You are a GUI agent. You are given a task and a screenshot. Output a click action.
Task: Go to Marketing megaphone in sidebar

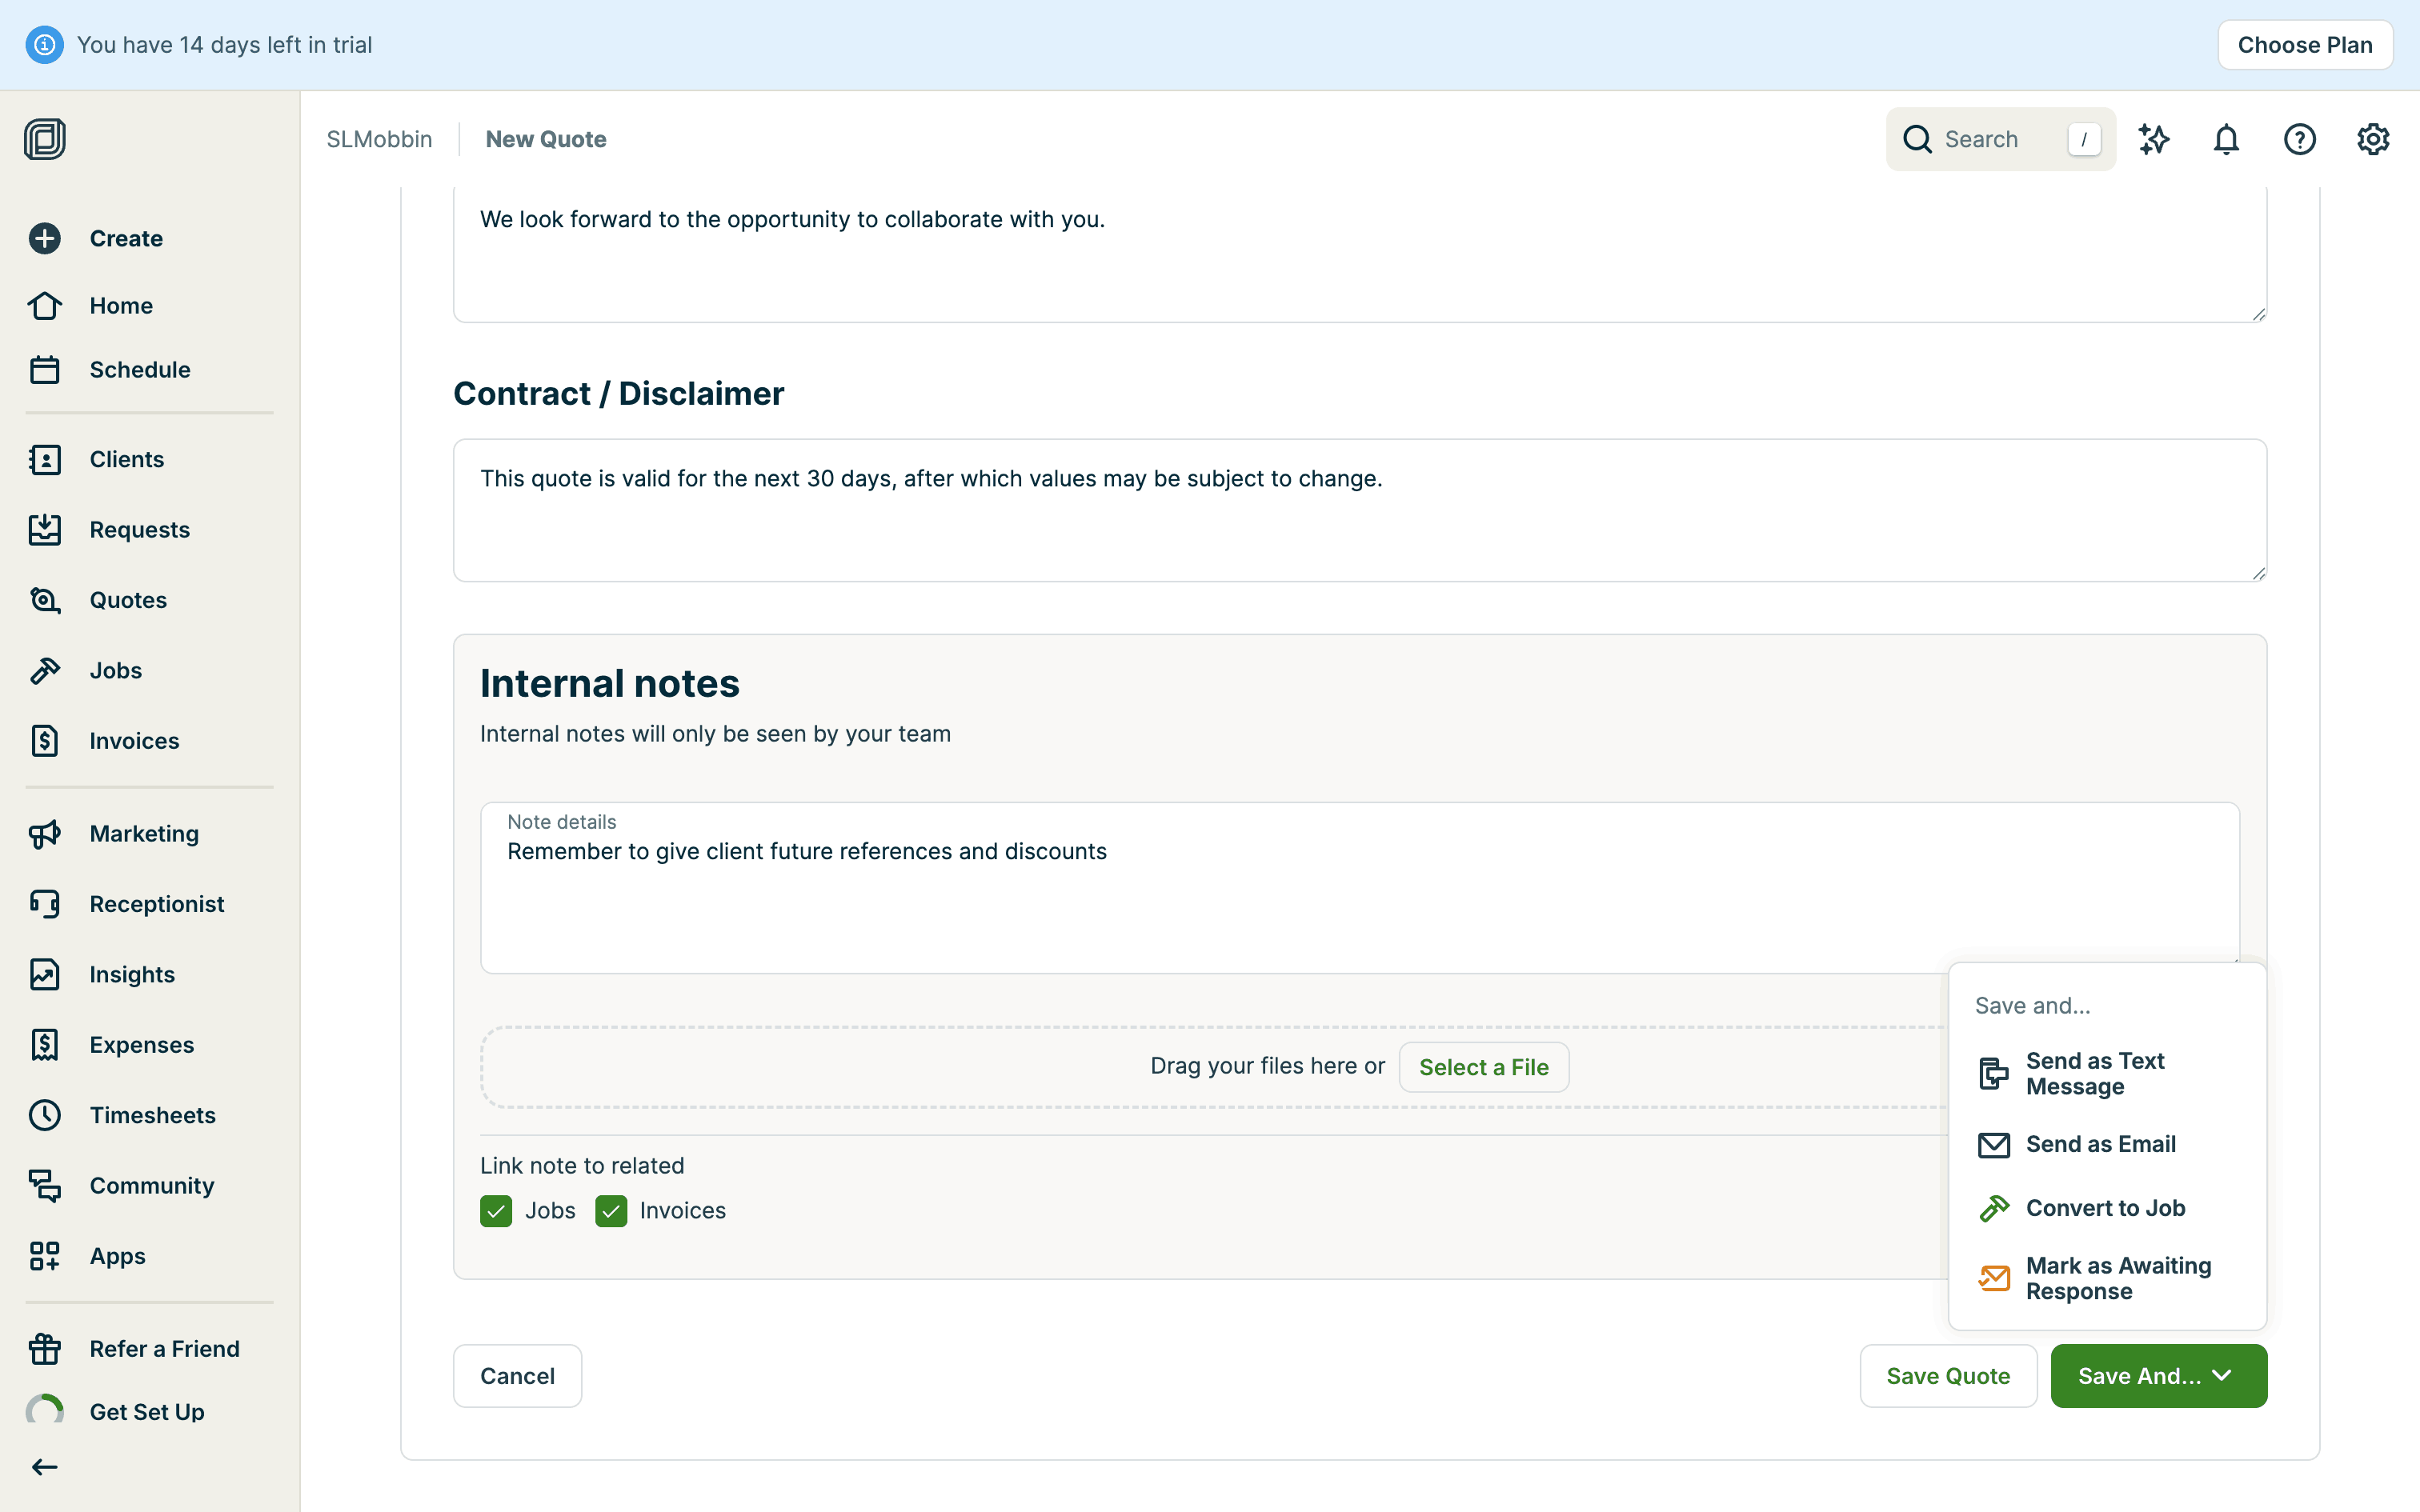coord(45,833)
